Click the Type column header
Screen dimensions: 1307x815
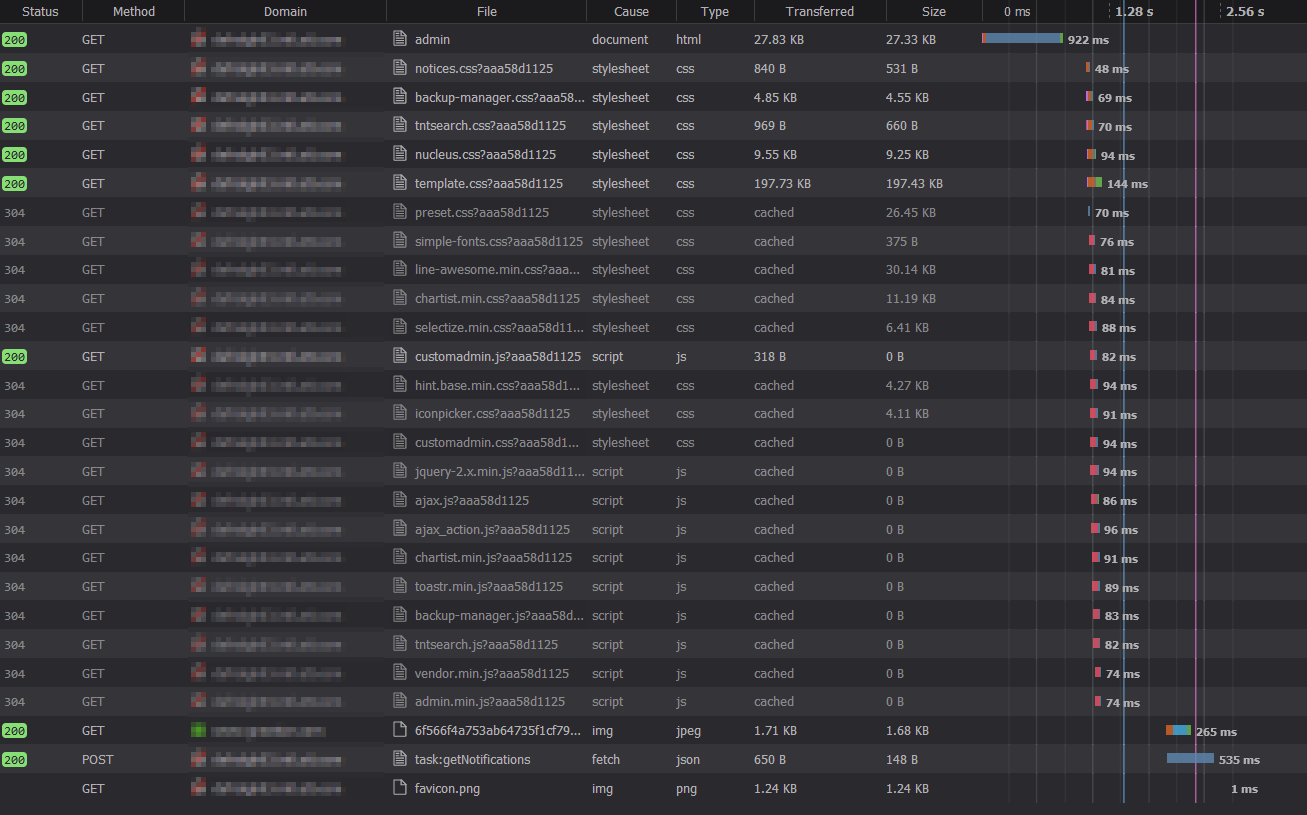point(715,11)
